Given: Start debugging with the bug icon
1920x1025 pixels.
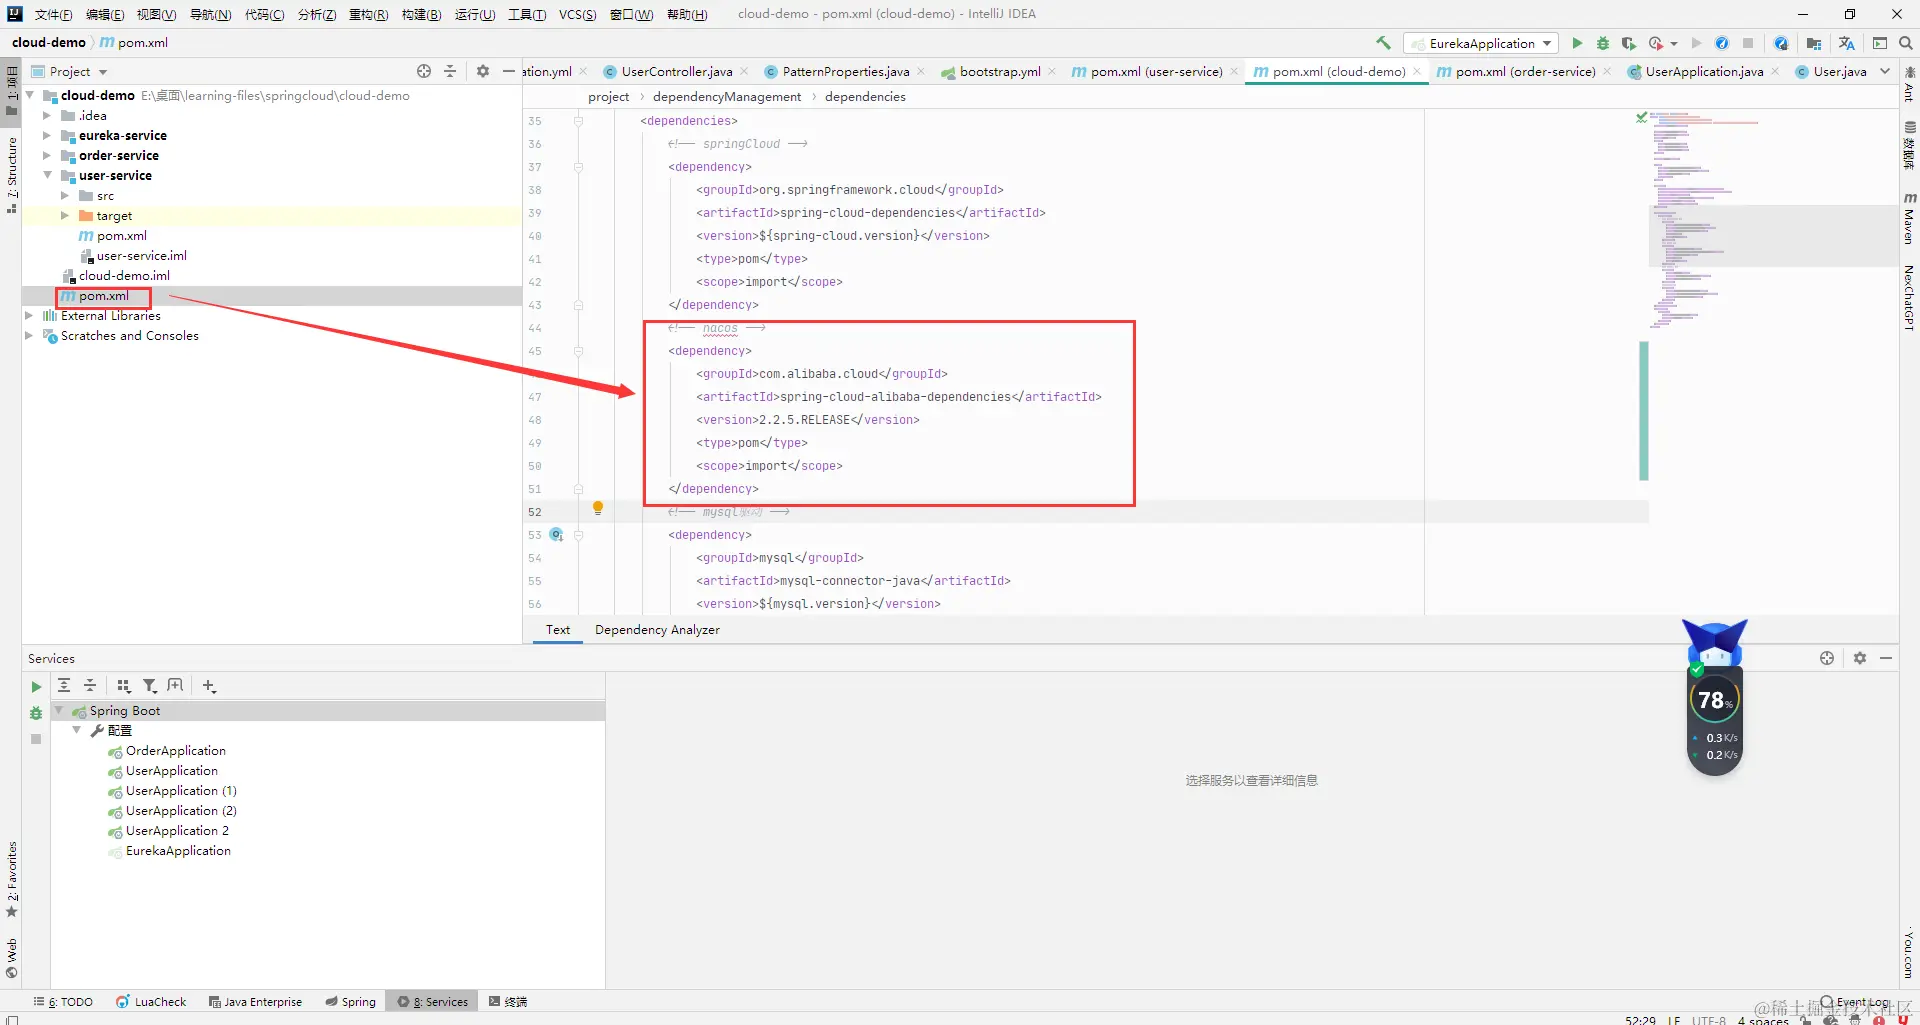Looking at the screenshot, I should coord(1603,43).
